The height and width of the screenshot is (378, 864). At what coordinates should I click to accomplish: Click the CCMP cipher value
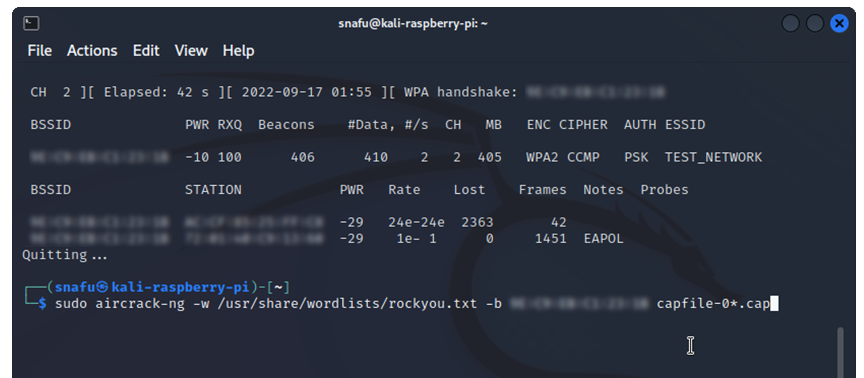pyautogui.click(x=584, y=158)
